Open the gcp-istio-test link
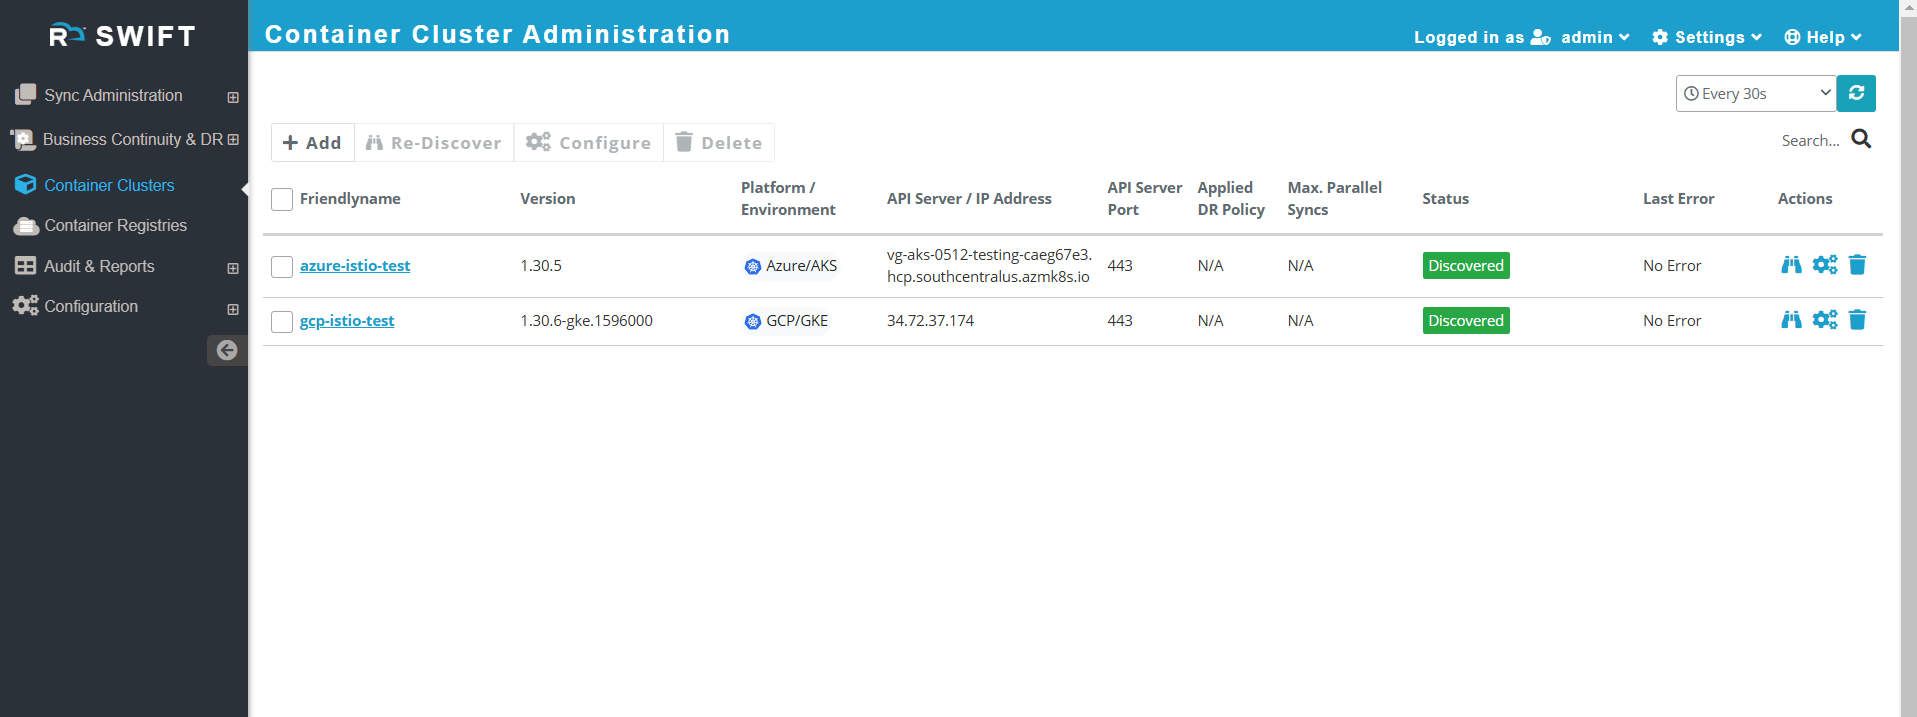 [x=347, y=320]
